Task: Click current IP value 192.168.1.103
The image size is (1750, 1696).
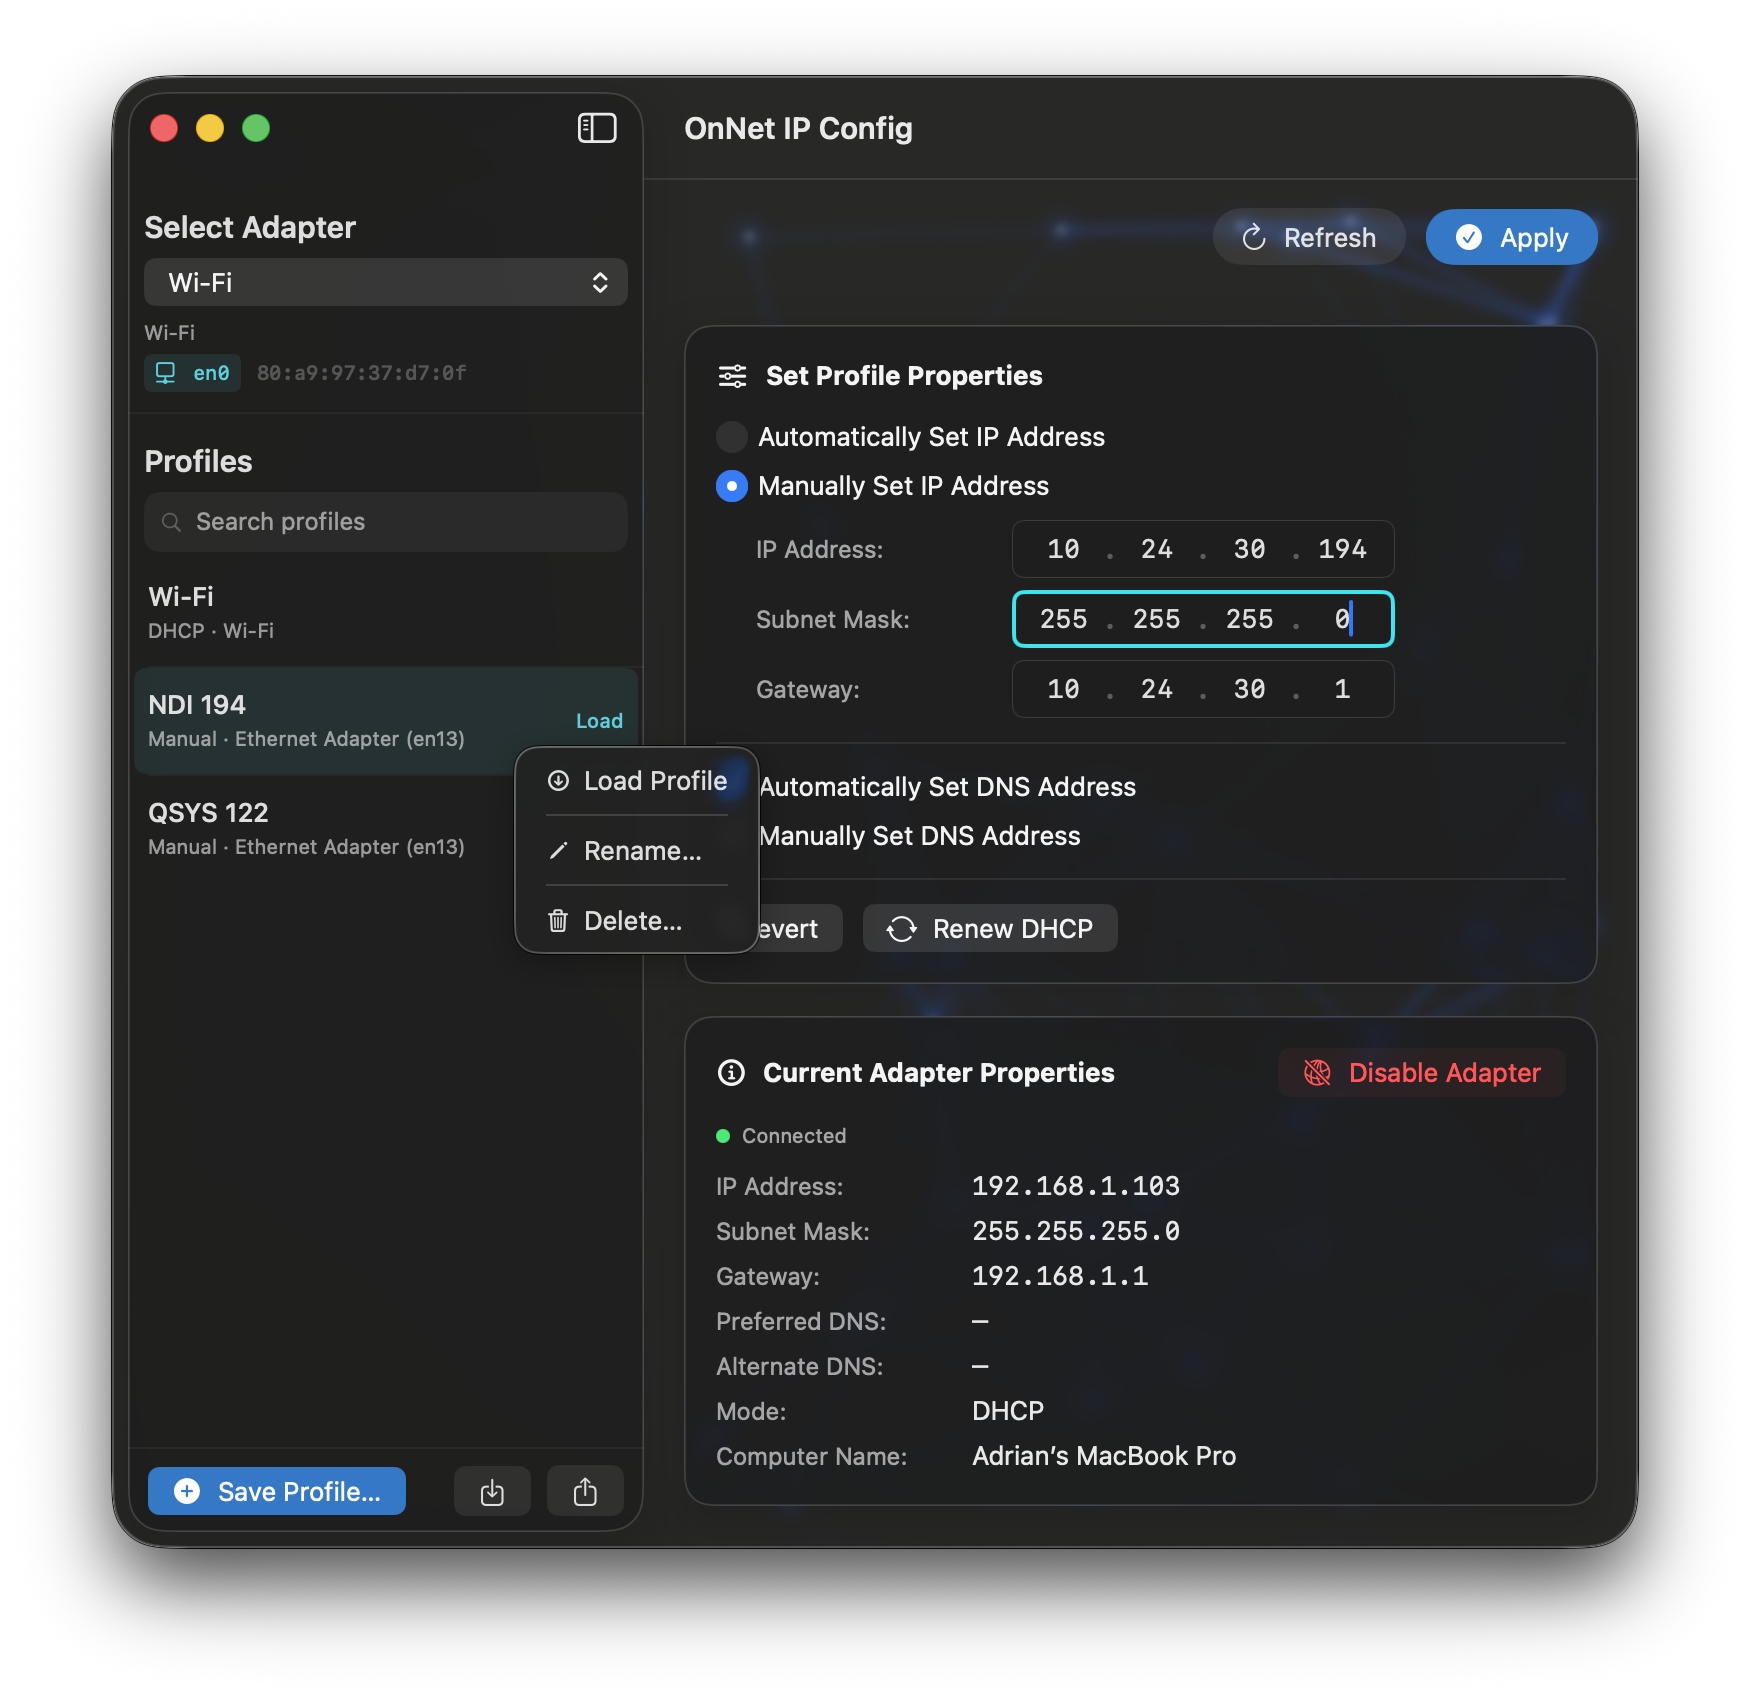Action: point(1076,1186)
